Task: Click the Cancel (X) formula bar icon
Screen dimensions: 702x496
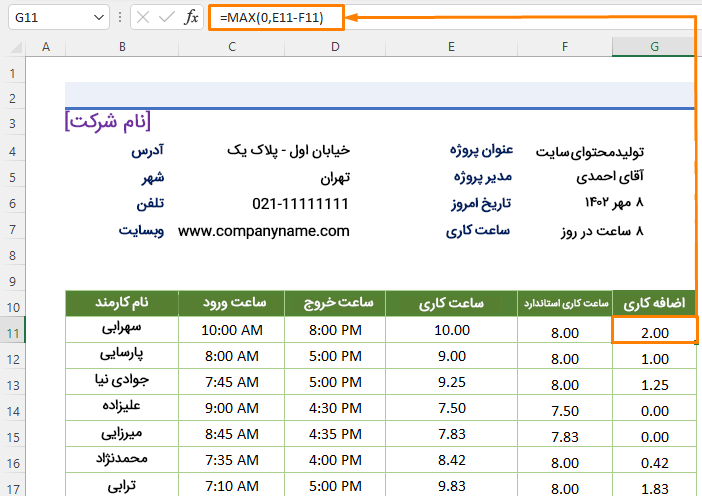Action: (x=143, y=17)
